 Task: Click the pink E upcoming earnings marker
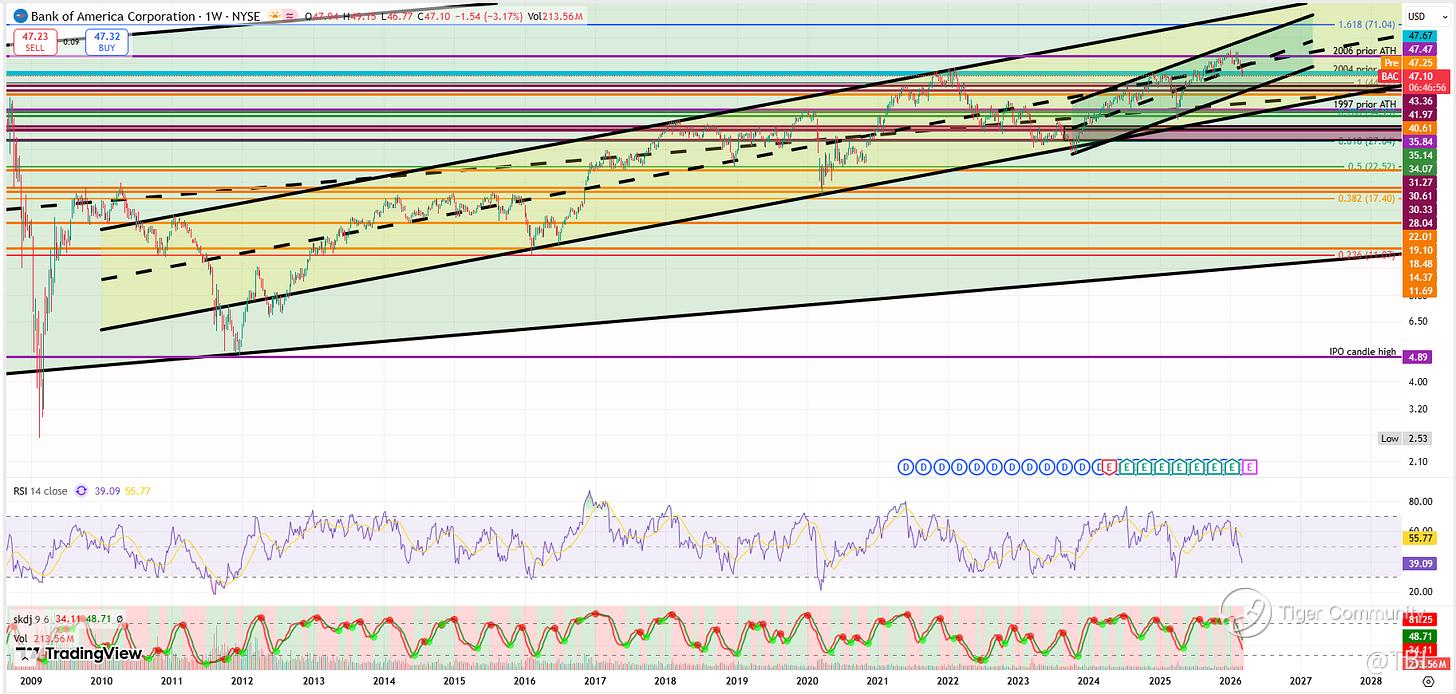click(1250, 467)
